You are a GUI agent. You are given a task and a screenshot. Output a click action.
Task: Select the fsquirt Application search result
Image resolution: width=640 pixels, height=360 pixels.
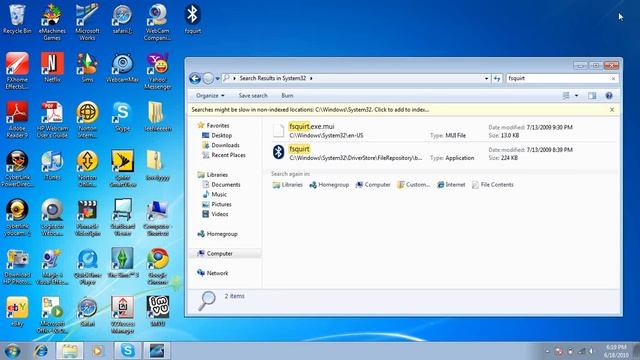[x=443, y=153]
